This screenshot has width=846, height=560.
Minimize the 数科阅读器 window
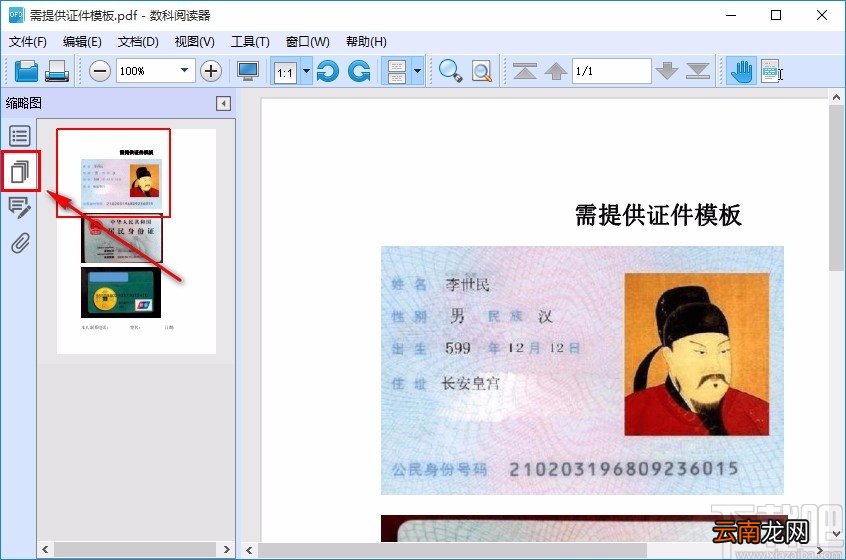731,15
